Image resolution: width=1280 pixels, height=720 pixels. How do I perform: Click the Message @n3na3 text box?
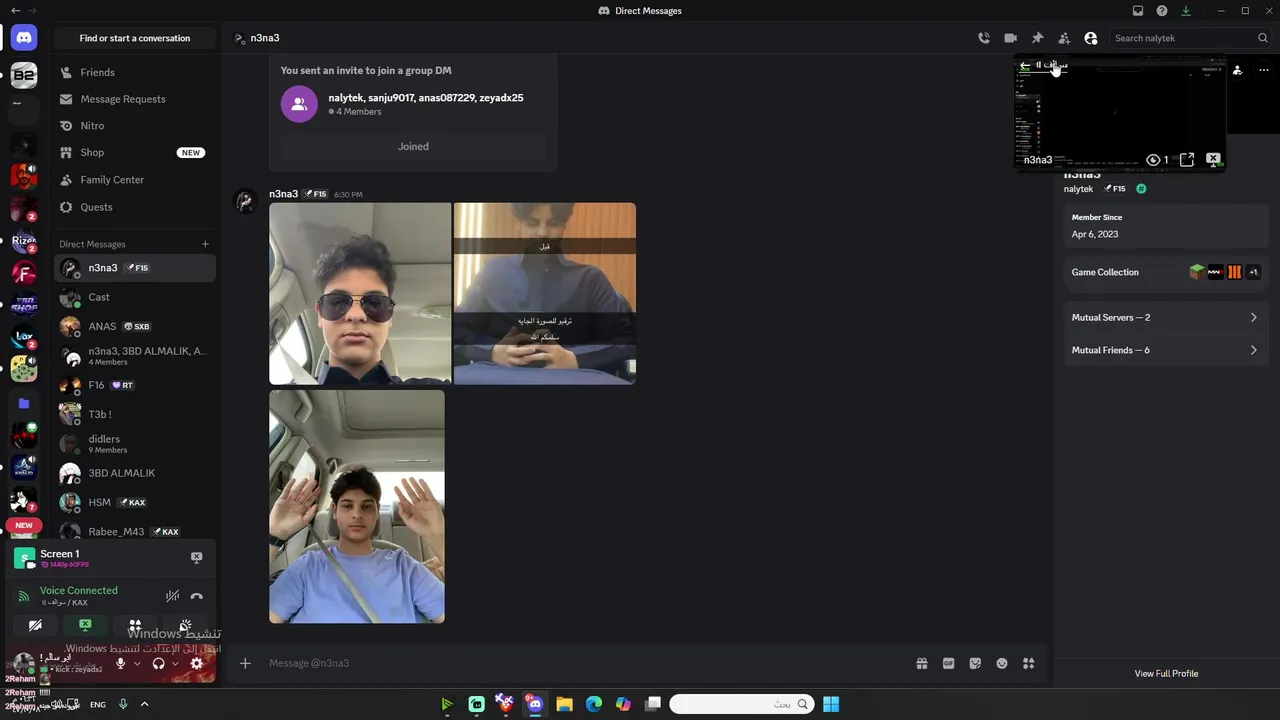(585, 663)
